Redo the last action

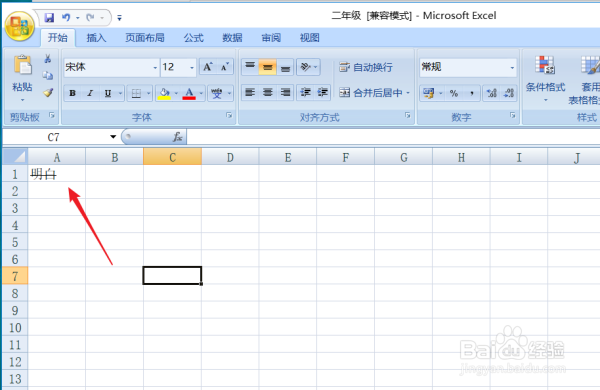[90, 18]
